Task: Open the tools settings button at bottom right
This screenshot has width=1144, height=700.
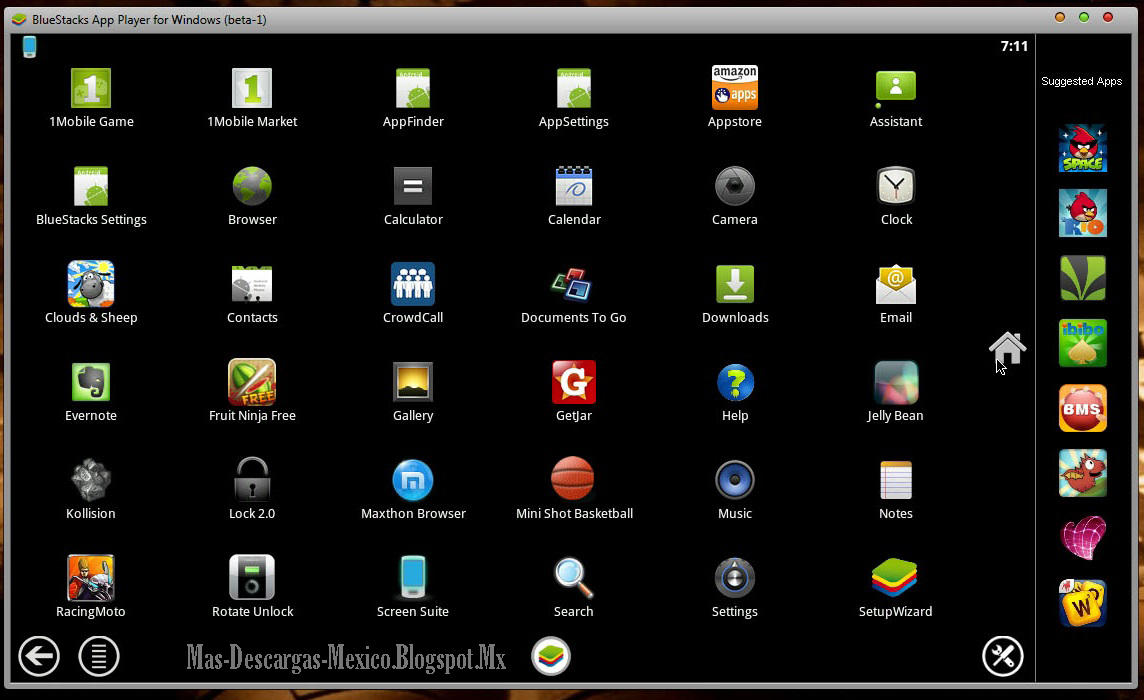Action: [x=1002, y=656]
